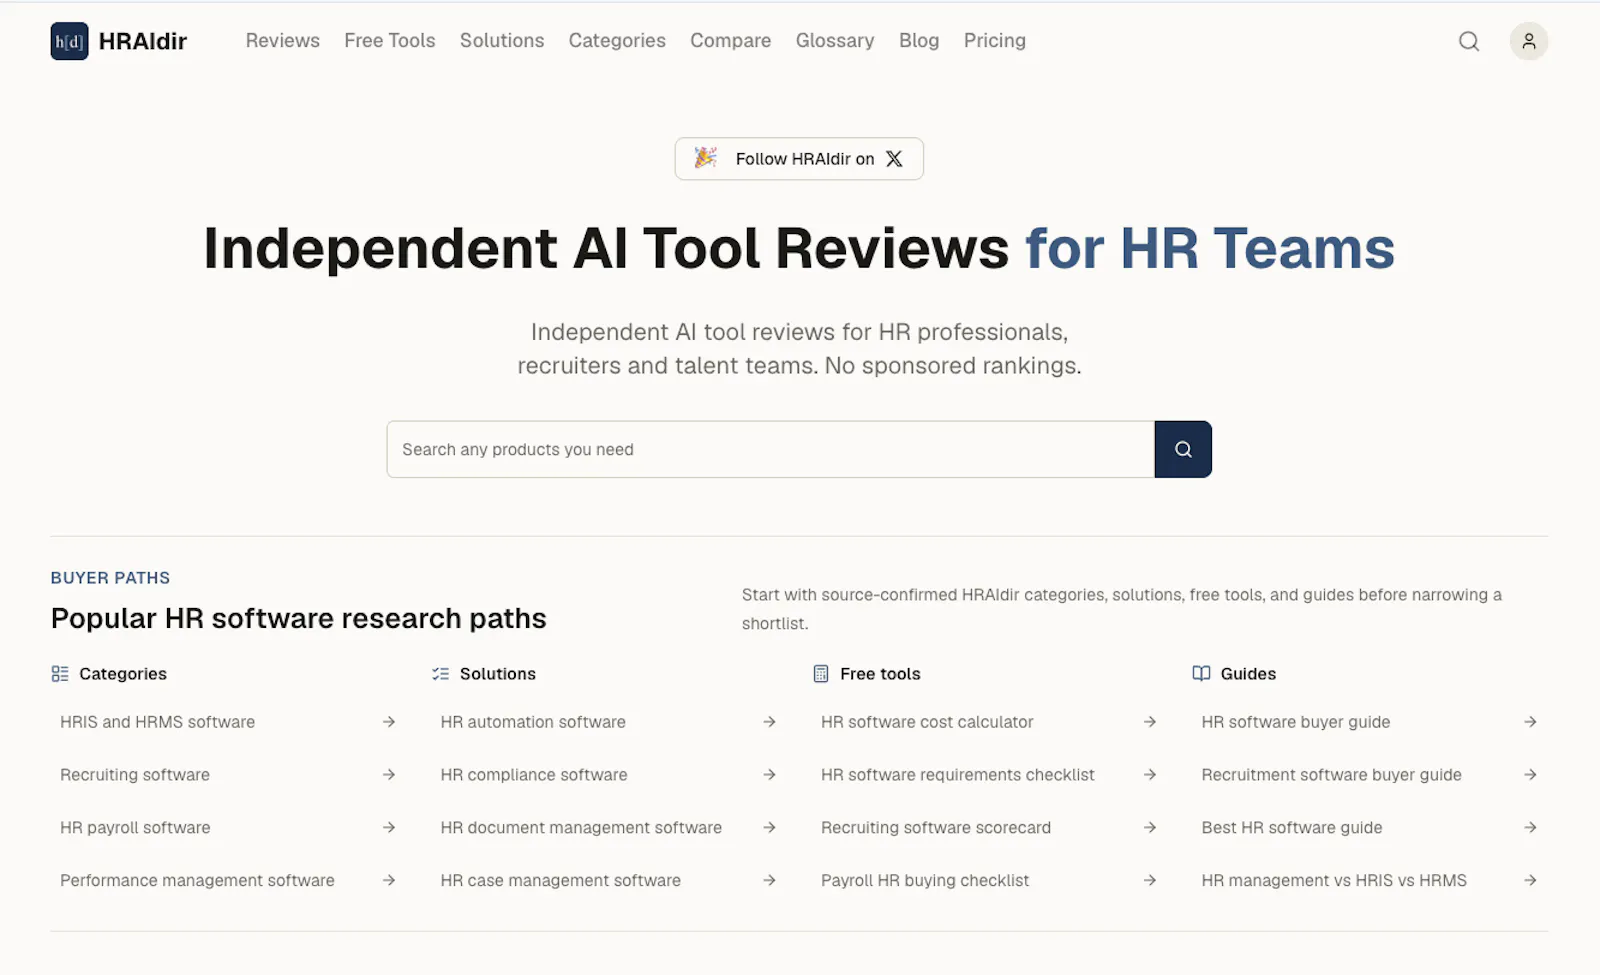This screenshot has height=975, width=1600.
Task: Open the header search icon
Action: tap(1469, 41)
